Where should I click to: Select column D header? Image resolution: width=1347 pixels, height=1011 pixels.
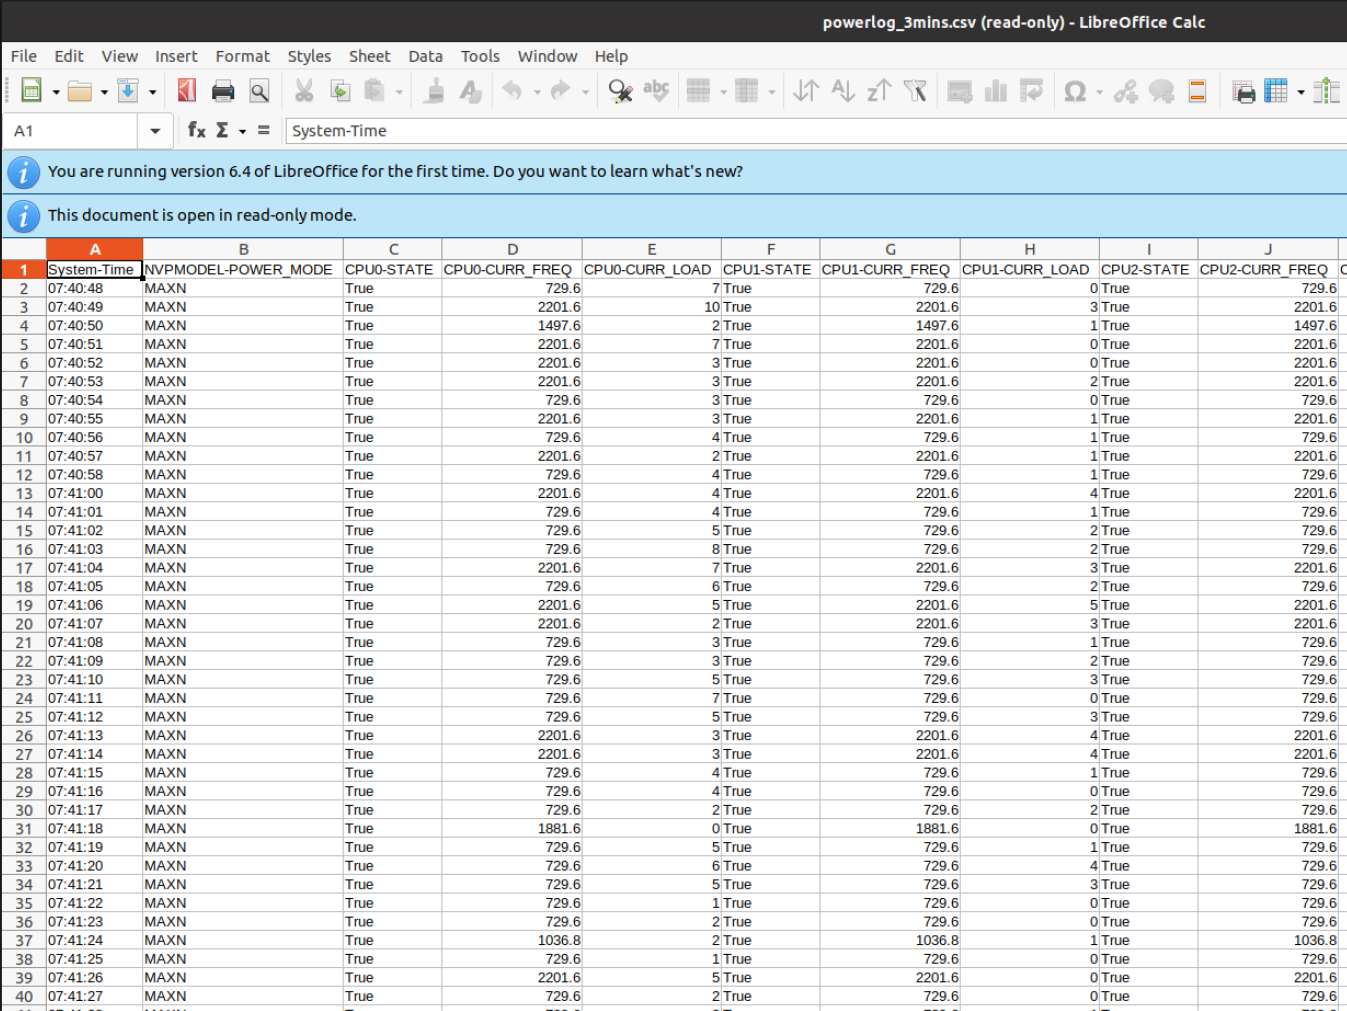pyautogui.click(x=512, y=249)
